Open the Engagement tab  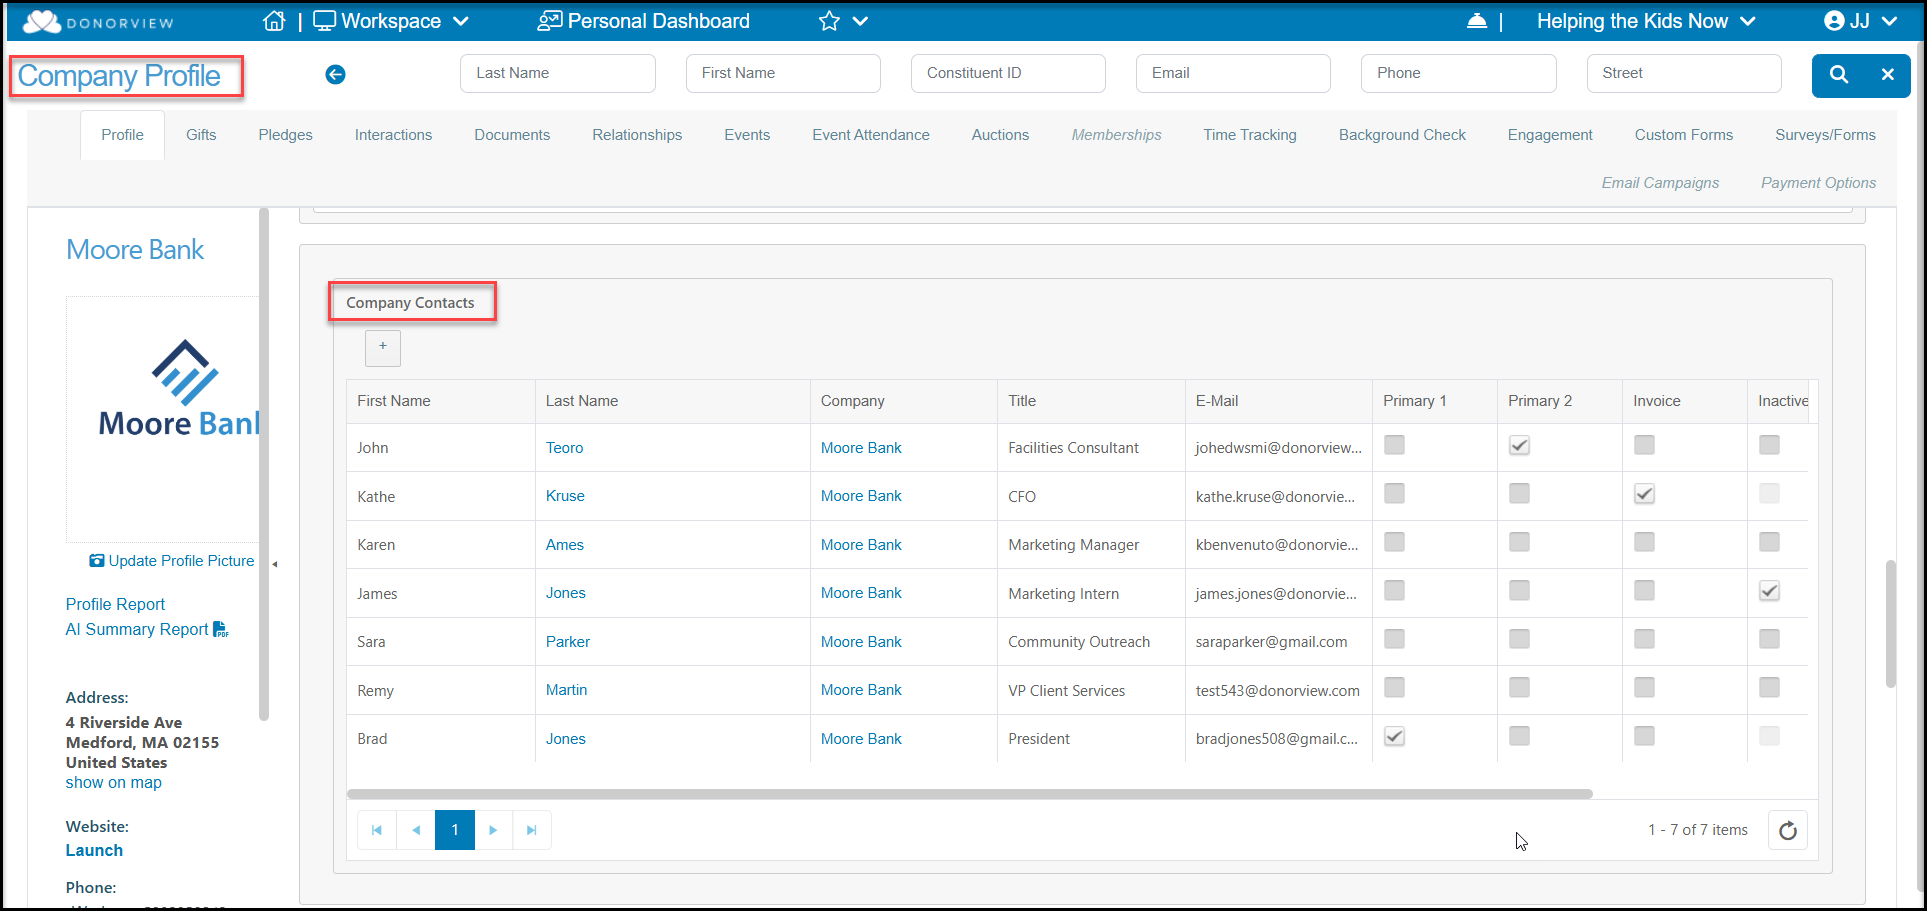point(1550,135)
